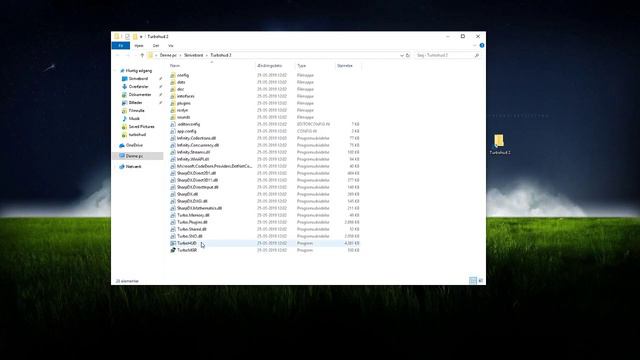
Task: Open the Vis ribbon tab
Action: [171, 46]
